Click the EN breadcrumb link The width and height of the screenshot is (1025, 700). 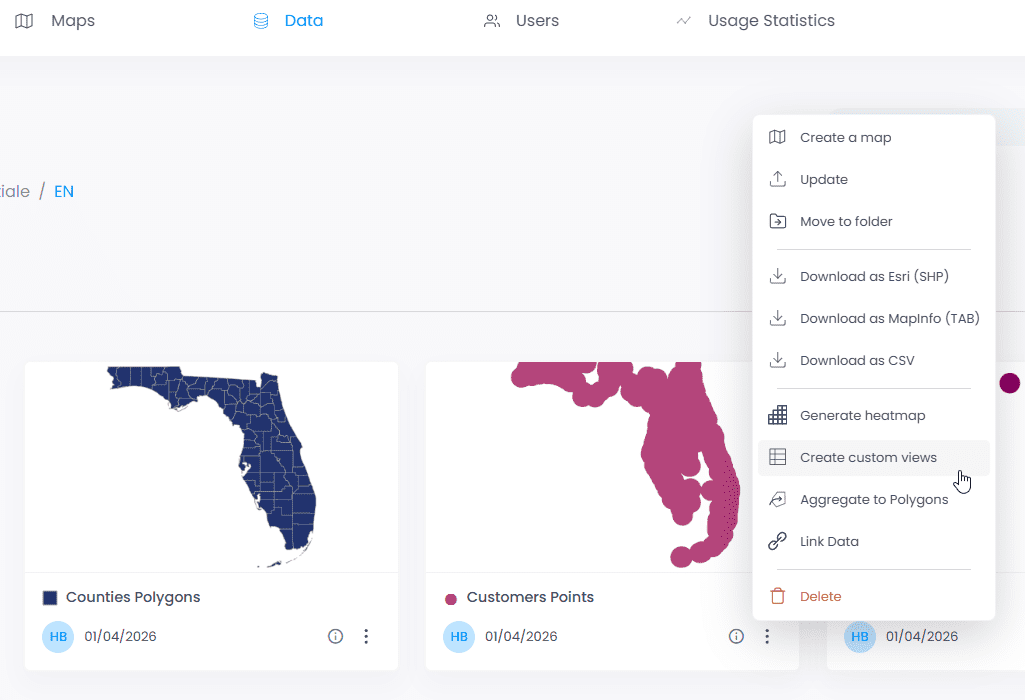click(64, 192)
